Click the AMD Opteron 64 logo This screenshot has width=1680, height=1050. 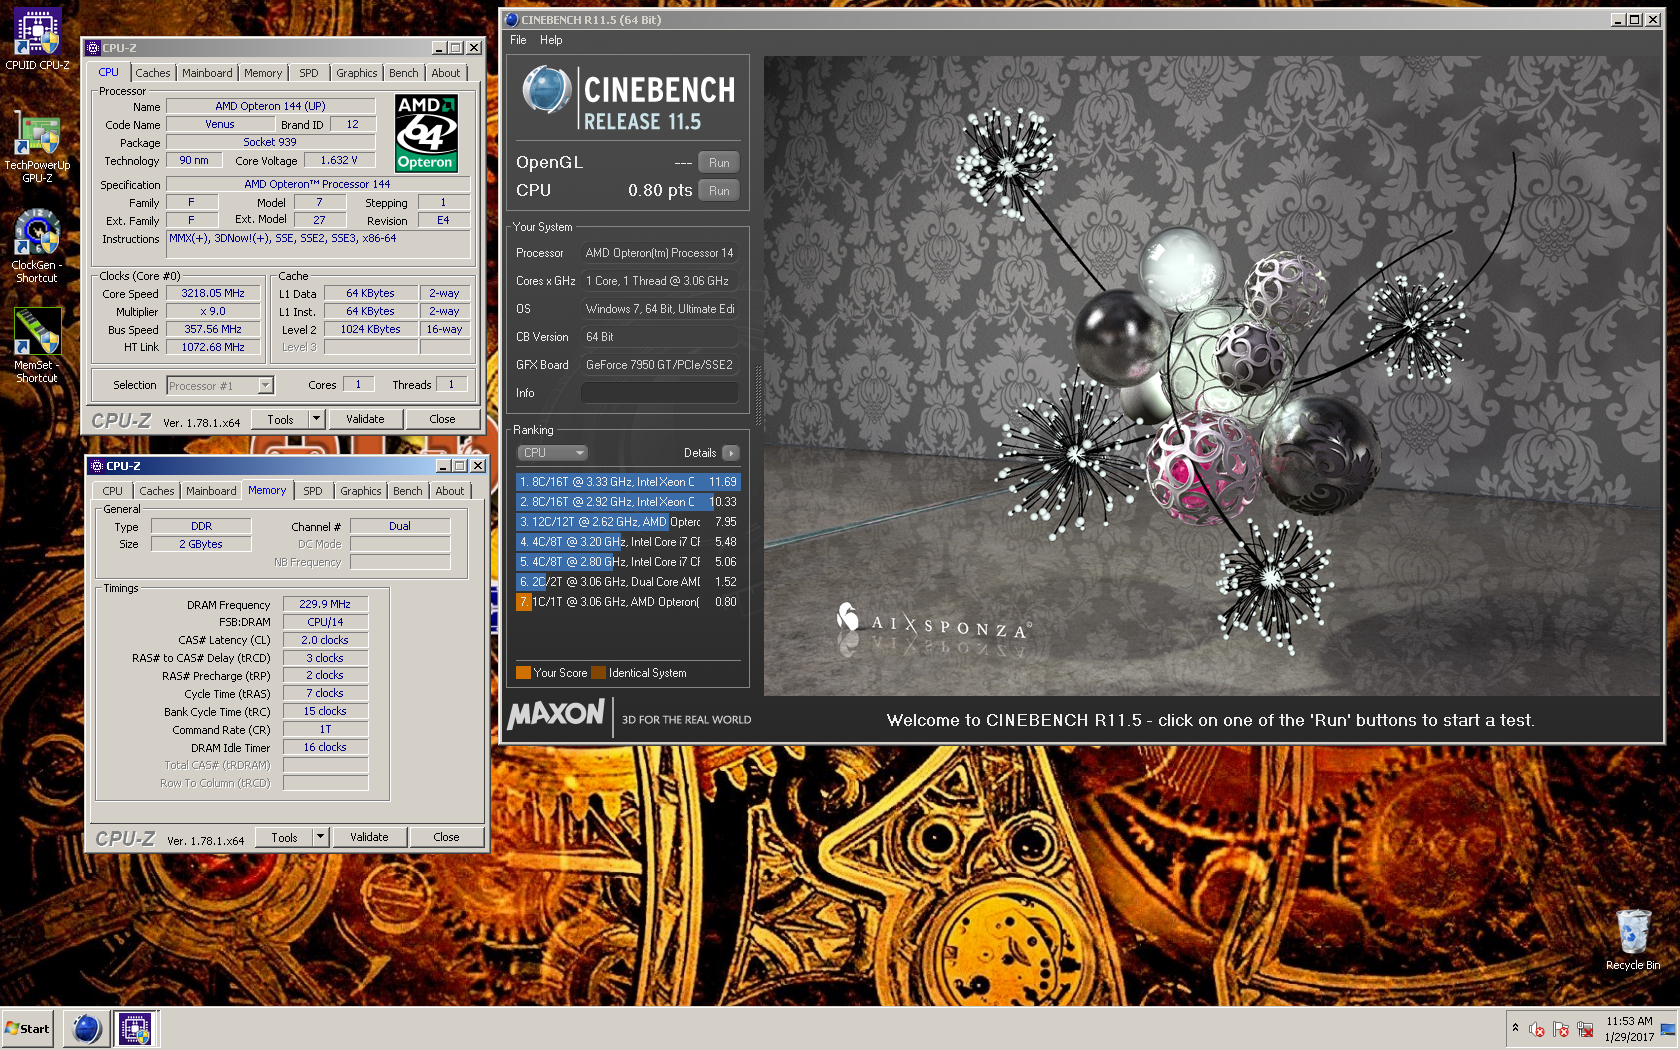(x=426, y=133)
